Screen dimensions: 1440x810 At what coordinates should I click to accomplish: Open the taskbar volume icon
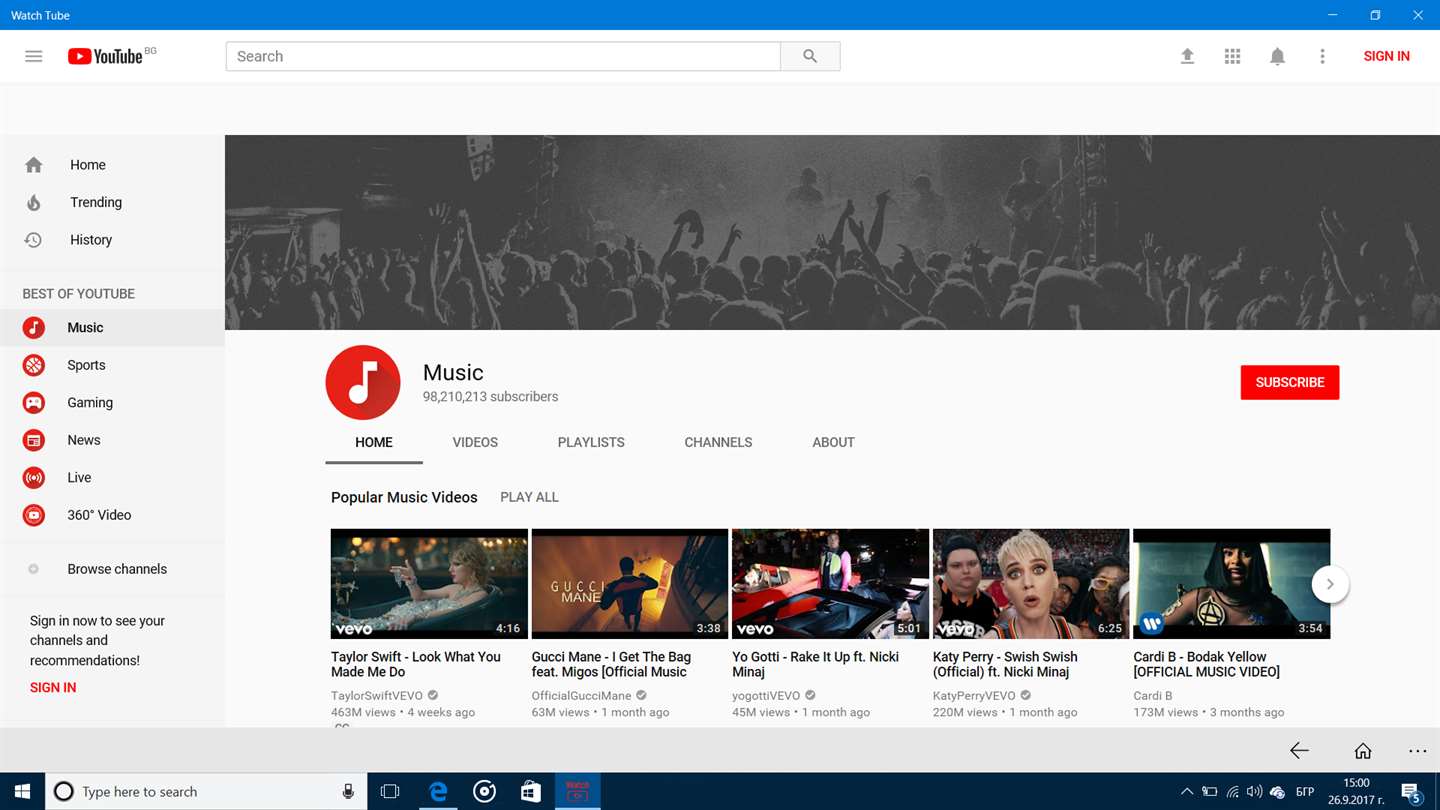click(x=1254, y=792)
